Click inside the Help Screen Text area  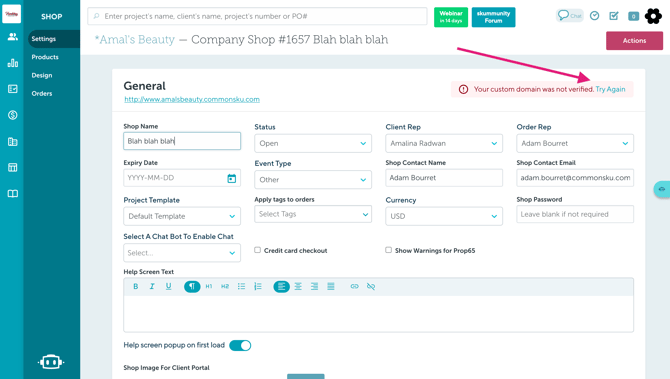click(379, 314)
